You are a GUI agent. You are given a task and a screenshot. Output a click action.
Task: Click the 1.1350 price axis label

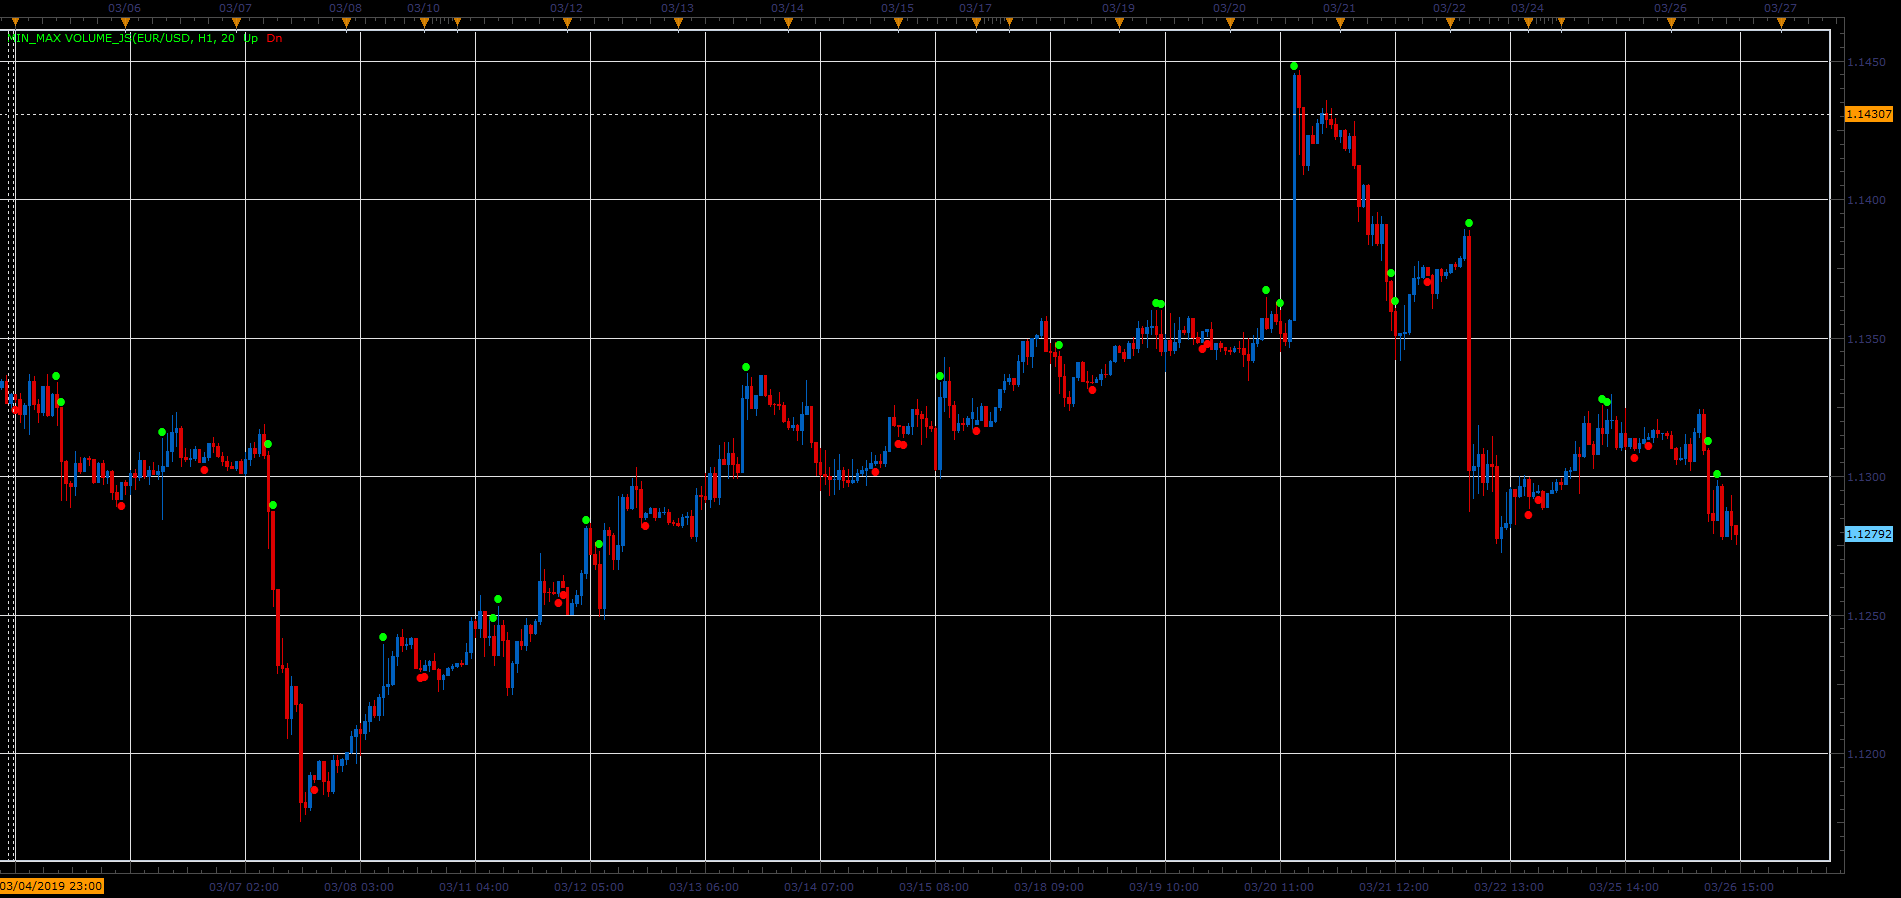click(1866, 339)
